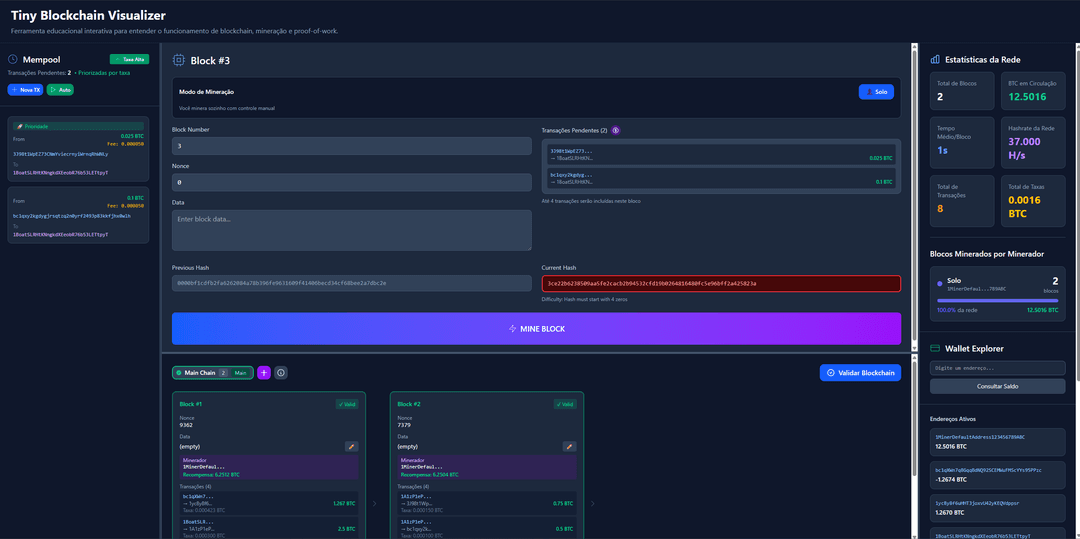Screen dimensions: 1080x539
Task: Click the Wallet Explorer card icon
Action: pos(934,348)
